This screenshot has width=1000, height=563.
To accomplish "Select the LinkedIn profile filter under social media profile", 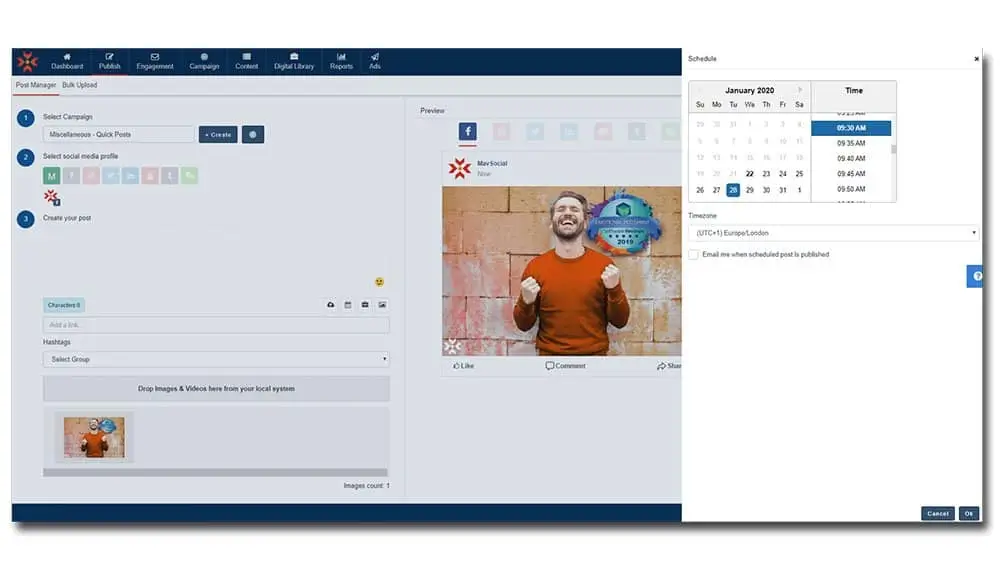I will tap(131, 175).
